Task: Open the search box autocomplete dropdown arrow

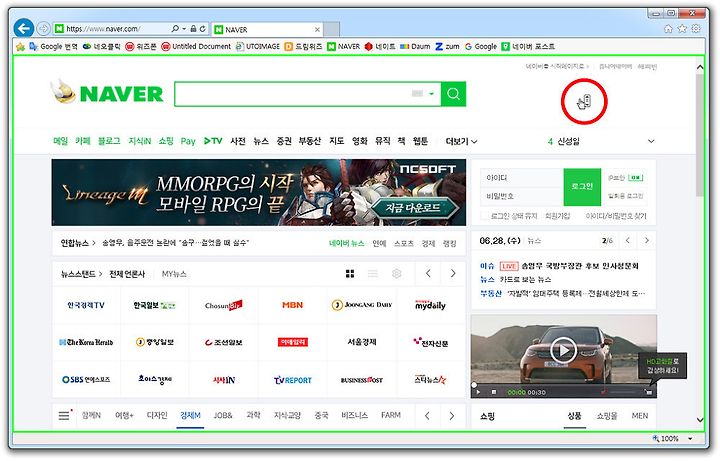Action: [431, 94]
